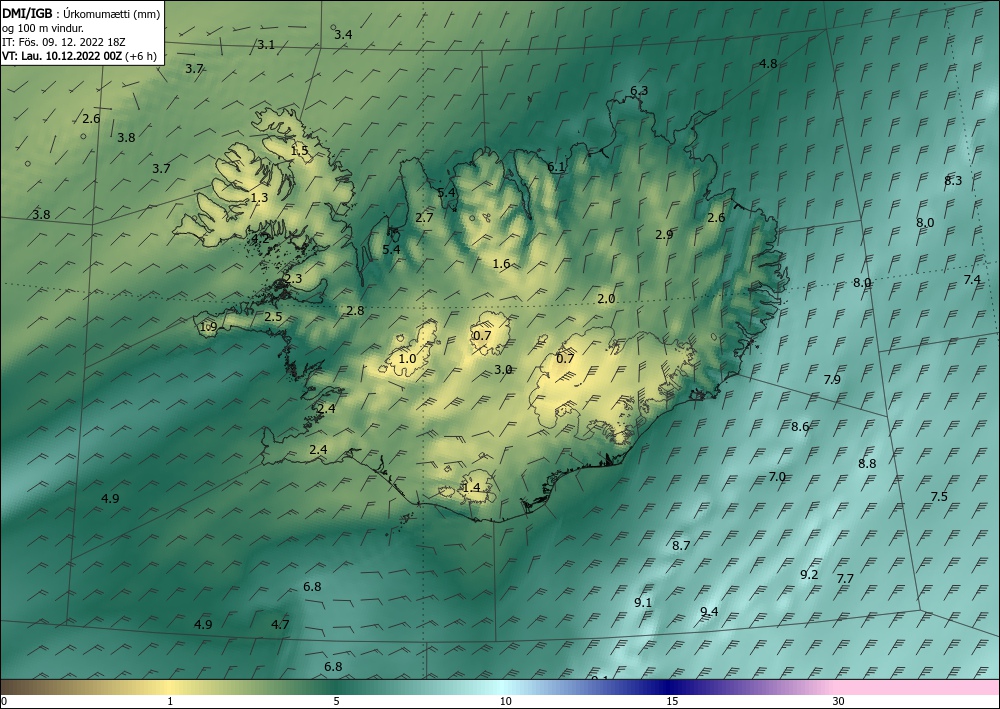Click the 2.0 value label
The width and height of the screenshot is (1000, 709).
(606, 298)
